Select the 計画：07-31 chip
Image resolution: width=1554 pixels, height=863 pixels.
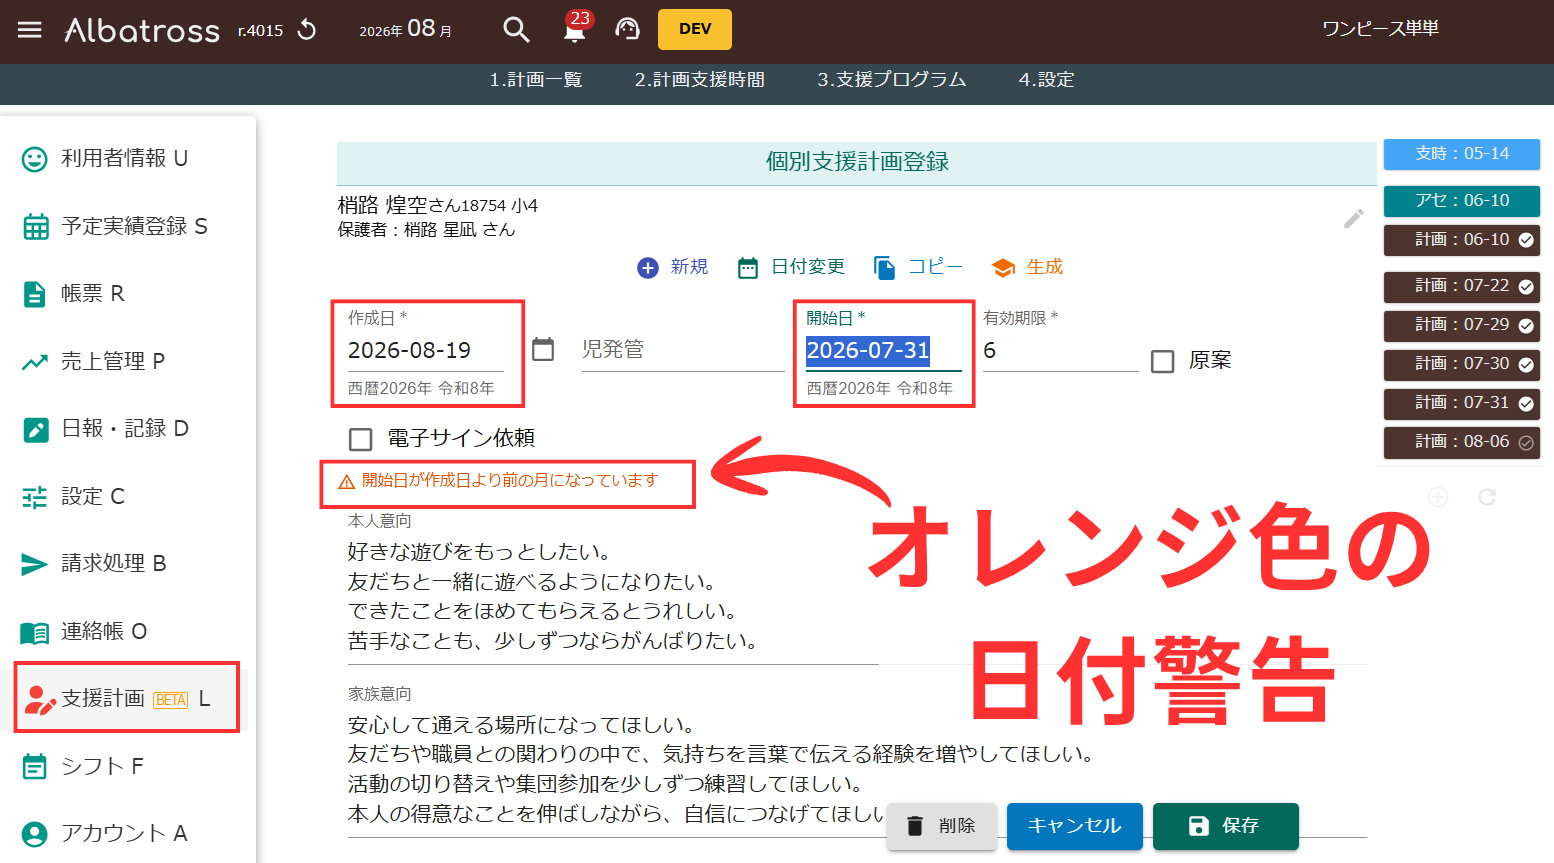[x=1461, y=403]
